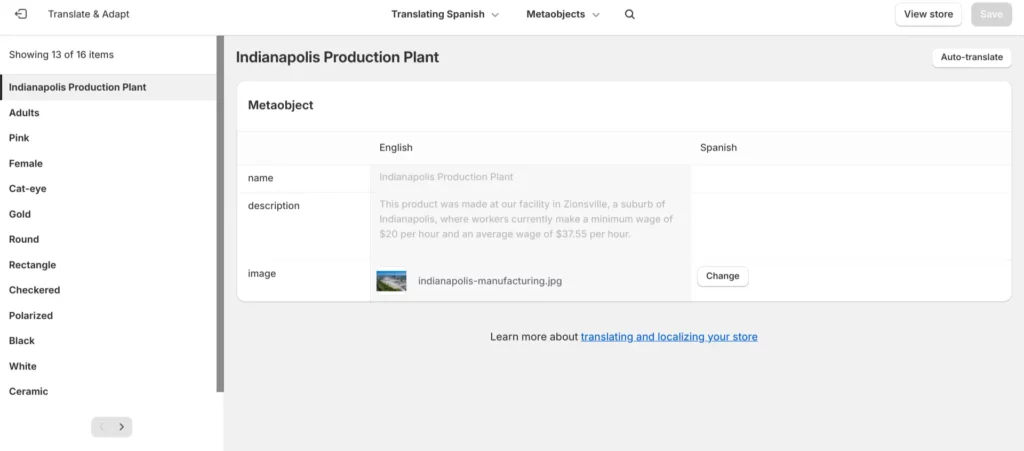The width and height of the screenshot is (1024, 451).
Task: Click the Auto-translate button
Action: point(971,57)
